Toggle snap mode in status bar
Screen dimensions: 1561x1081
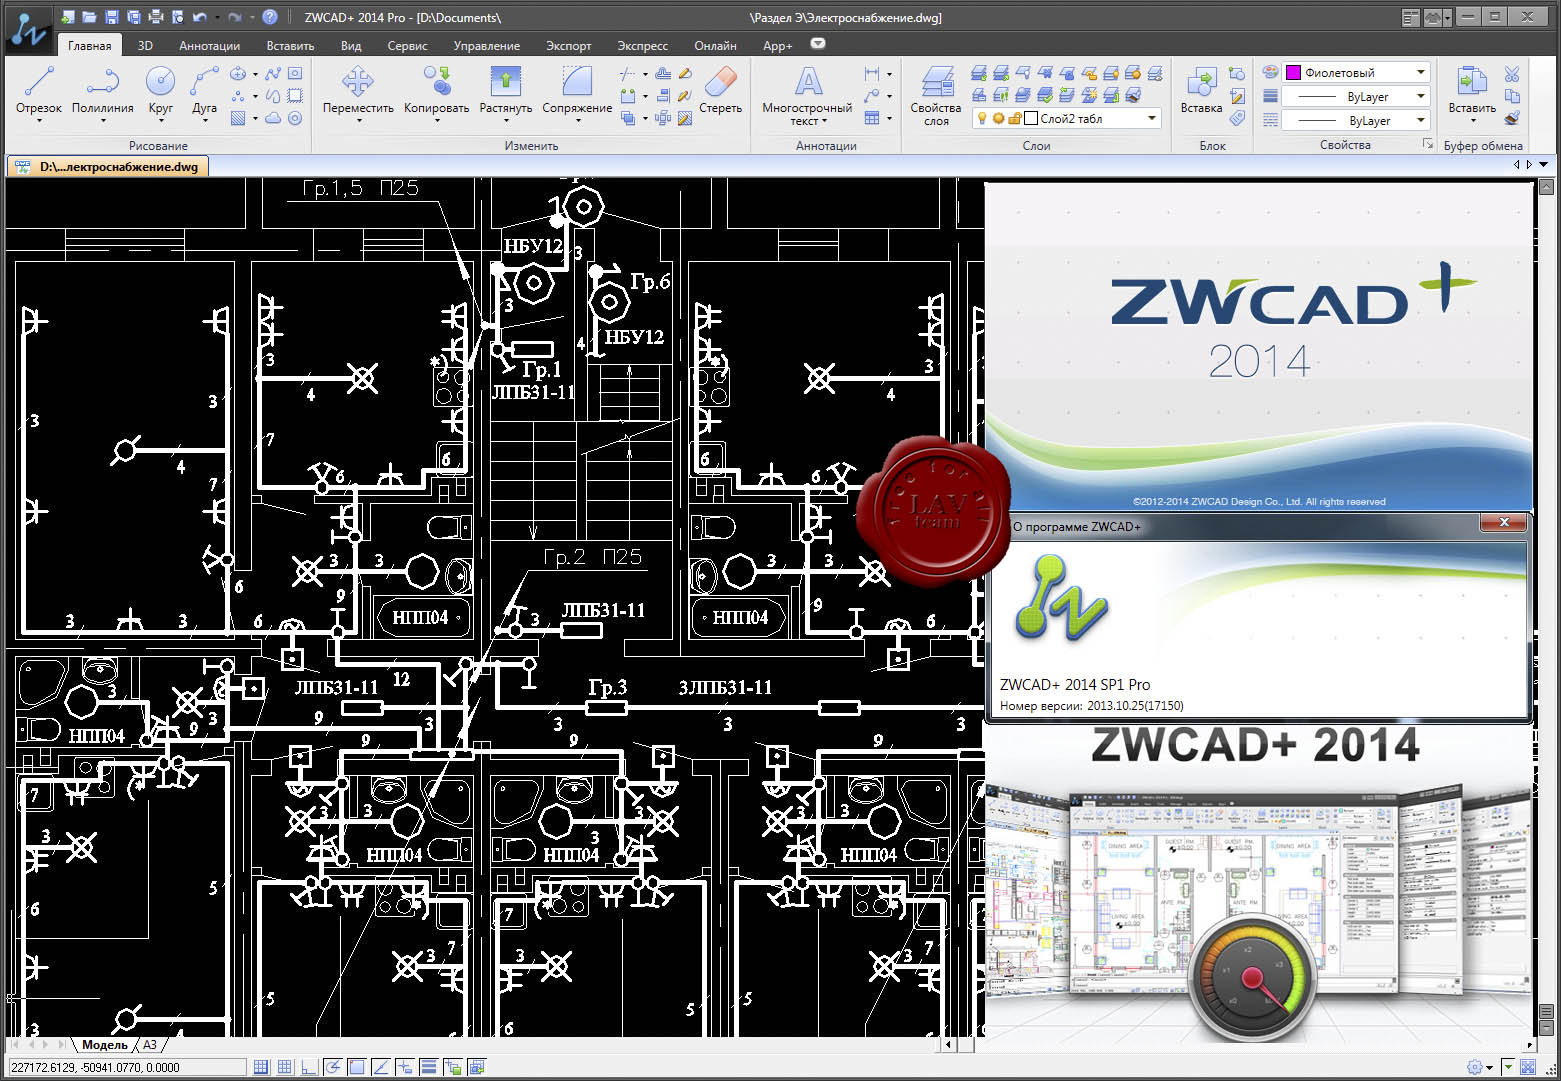click(x=261, y=1067)
